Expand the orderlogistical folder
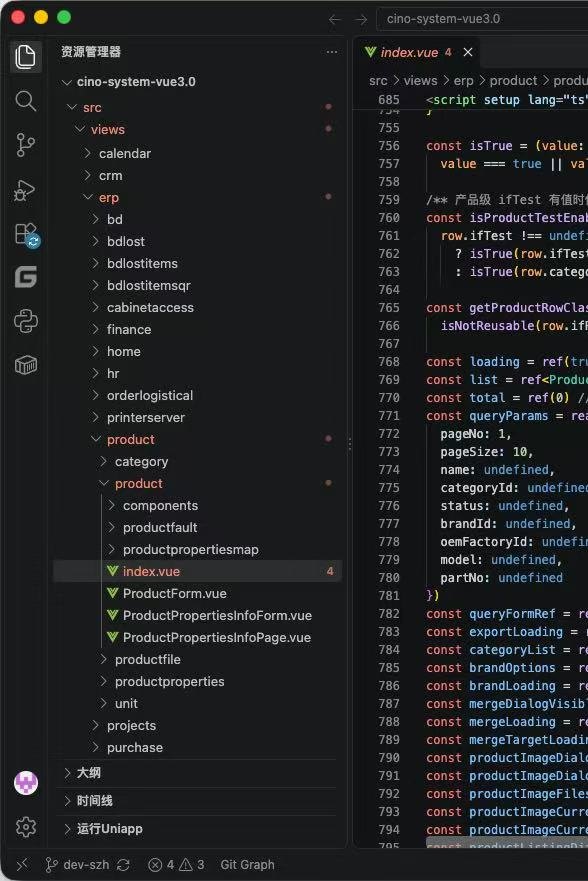Viewport: 588px width, 881px height. tap(198, 395)
